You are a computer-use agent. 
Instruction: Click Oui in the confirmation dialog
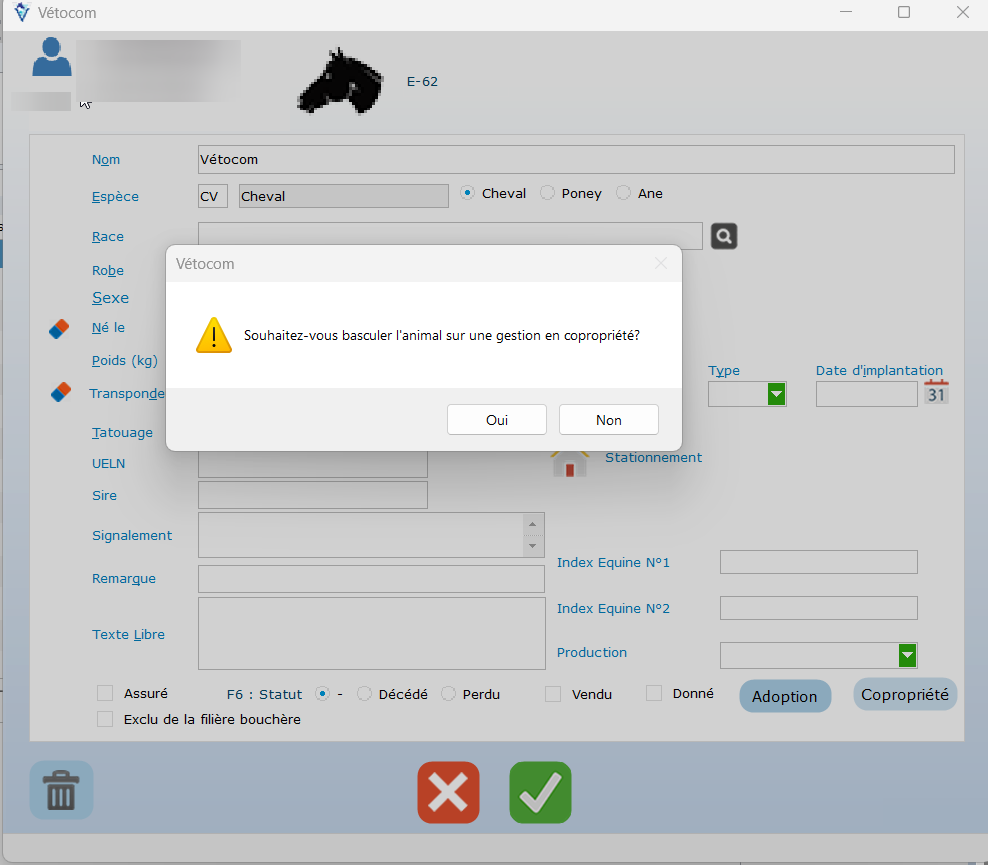[x=497, y=420]
